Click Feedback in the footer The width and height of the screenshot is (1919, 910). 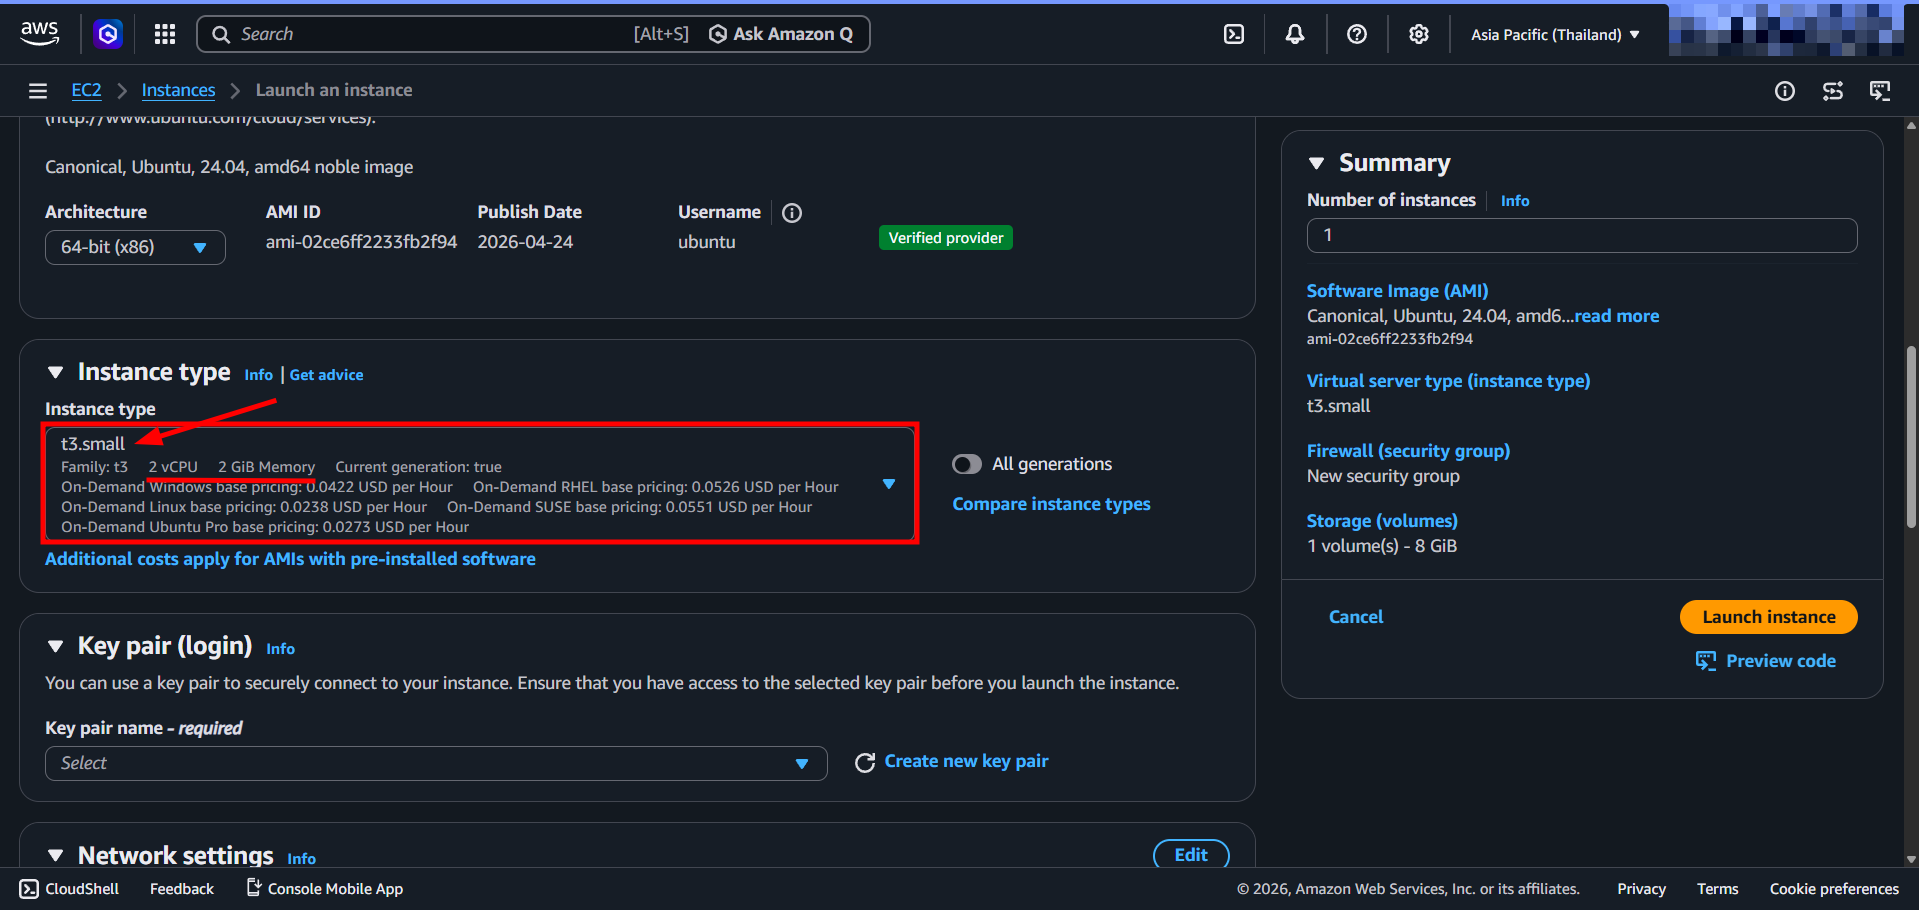[x=181, y=889]
